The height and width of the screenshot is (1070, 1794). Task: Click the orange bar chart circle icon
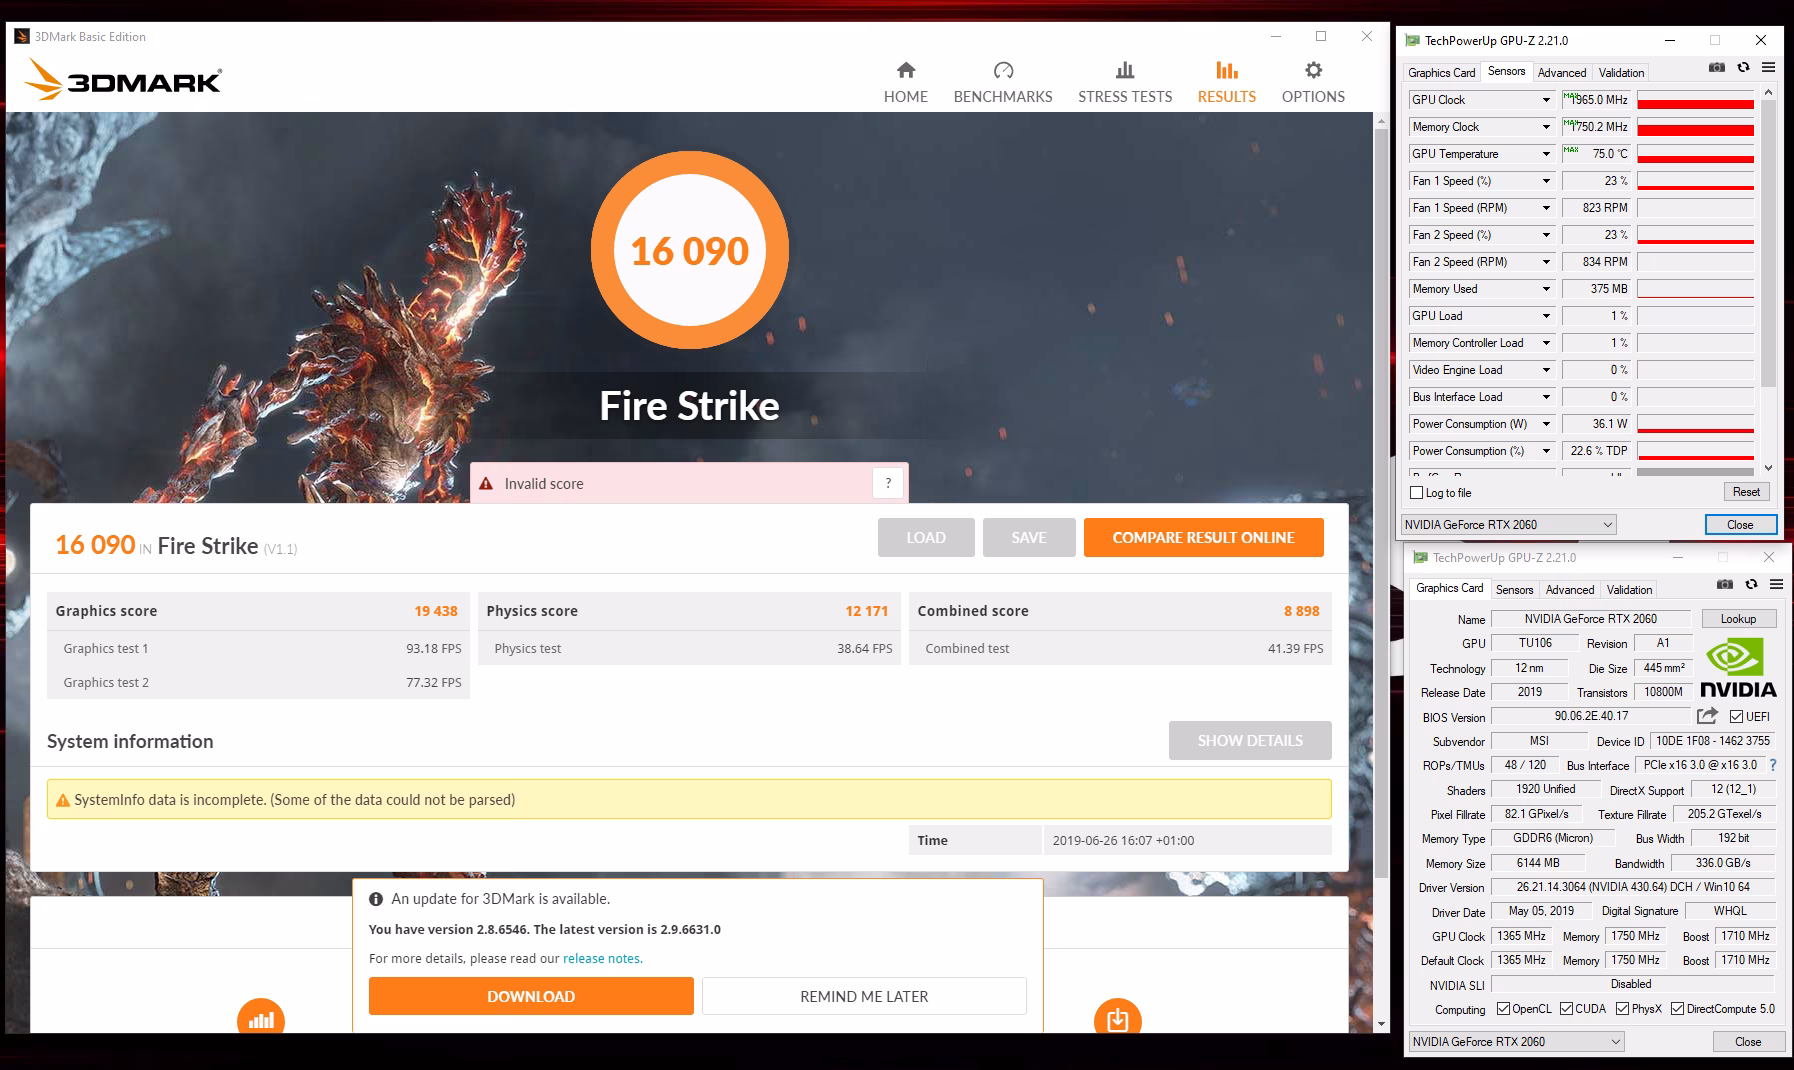(x=261, y=1018)
